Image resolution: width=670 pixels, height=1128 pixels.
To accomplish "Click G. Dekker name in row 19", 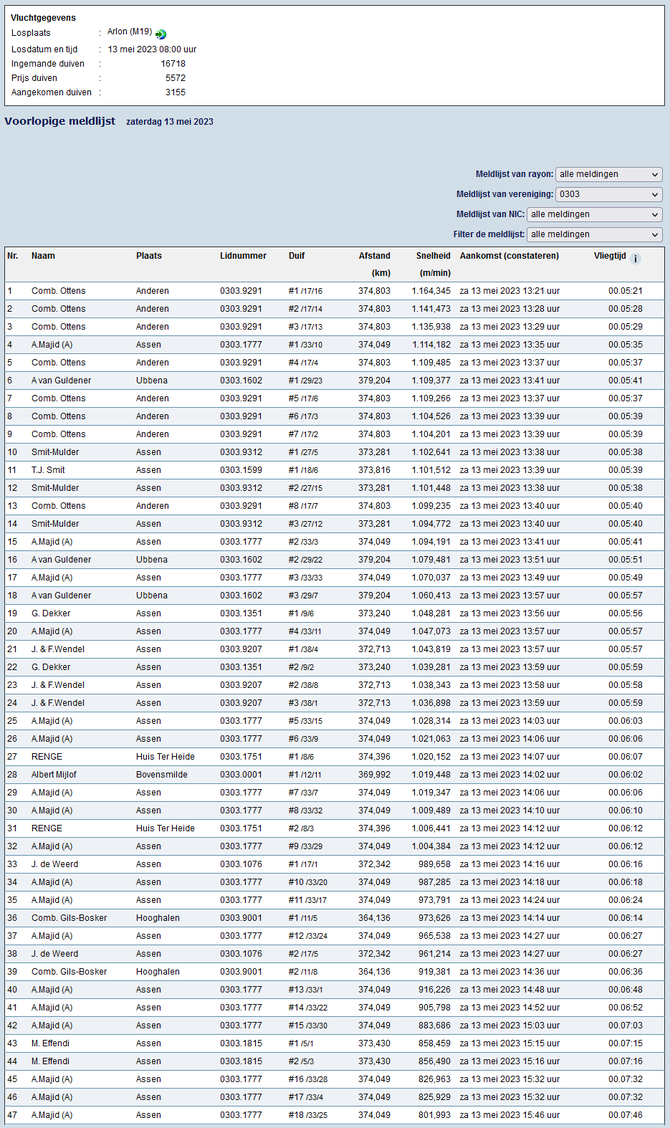I will tap(51, 614).
